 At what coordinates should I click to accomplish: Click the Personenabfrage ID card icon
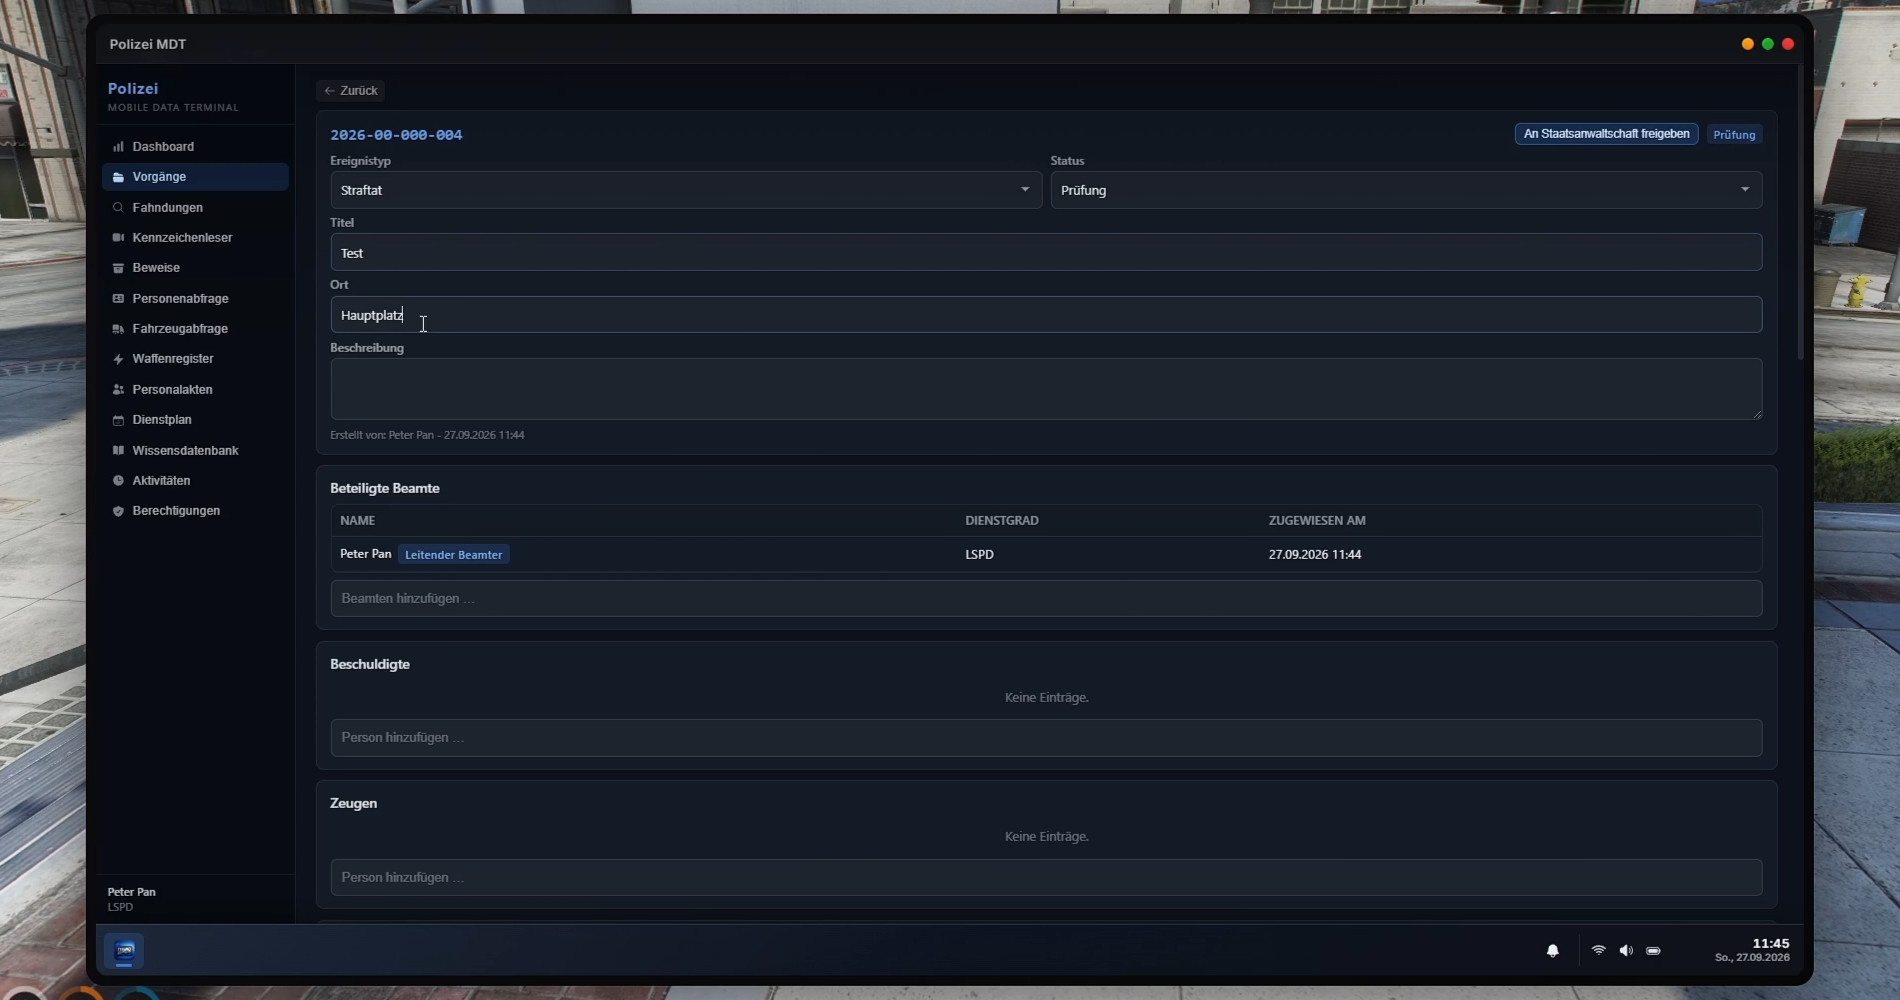coord(118,299)
